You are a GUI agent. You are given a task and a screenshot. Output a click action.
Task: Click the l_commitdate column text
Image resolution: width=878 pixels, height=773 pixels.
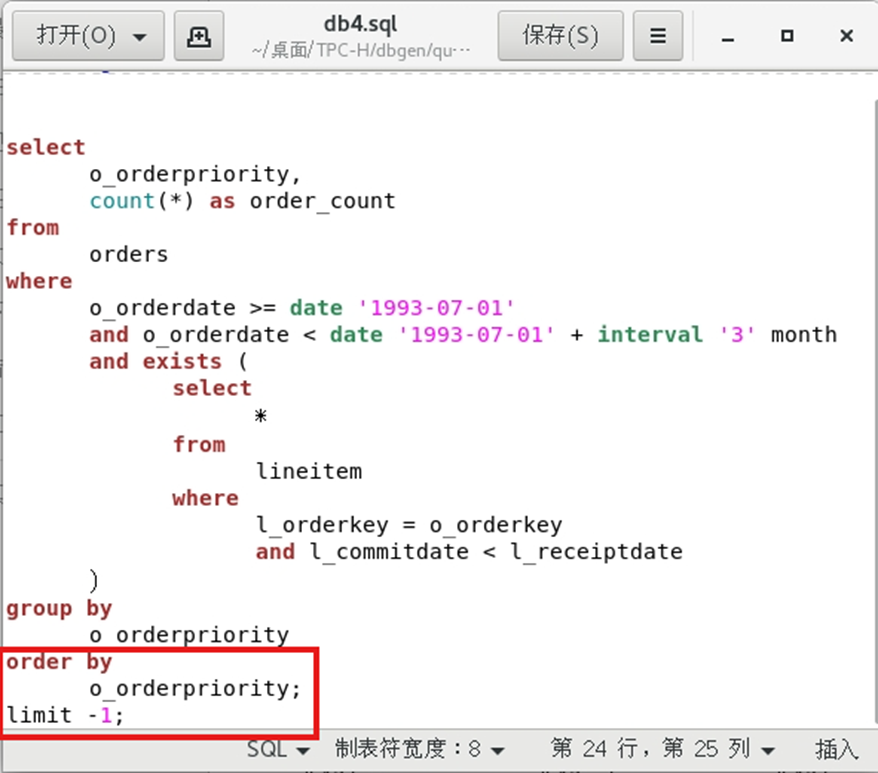click(390, 552)
